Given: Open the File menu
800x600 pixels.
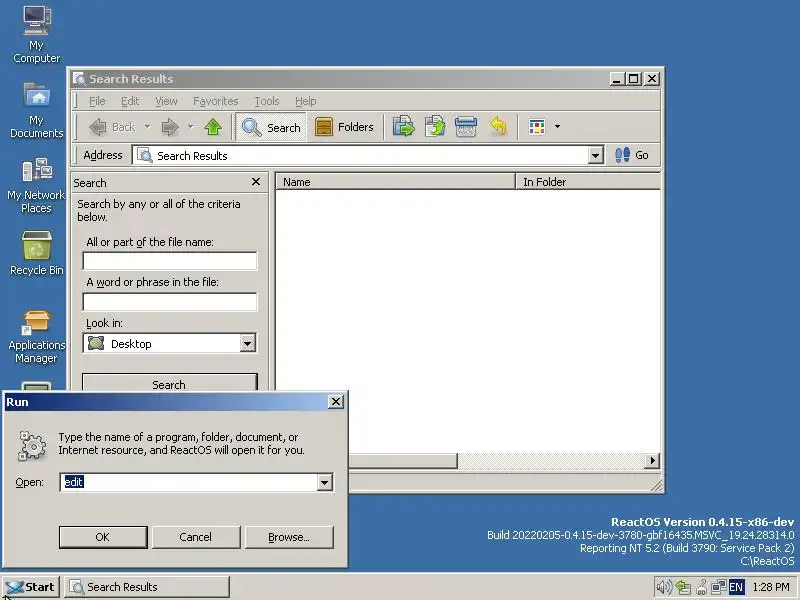Looking at the screenshot, I should (97, 101).
